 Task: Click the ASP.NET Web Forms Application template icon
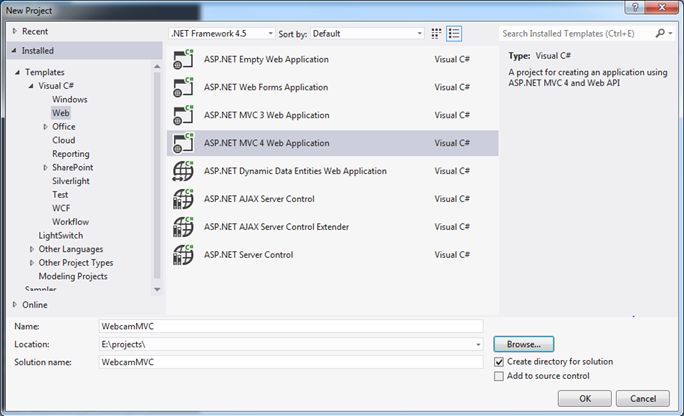click(x=183, y=87)
